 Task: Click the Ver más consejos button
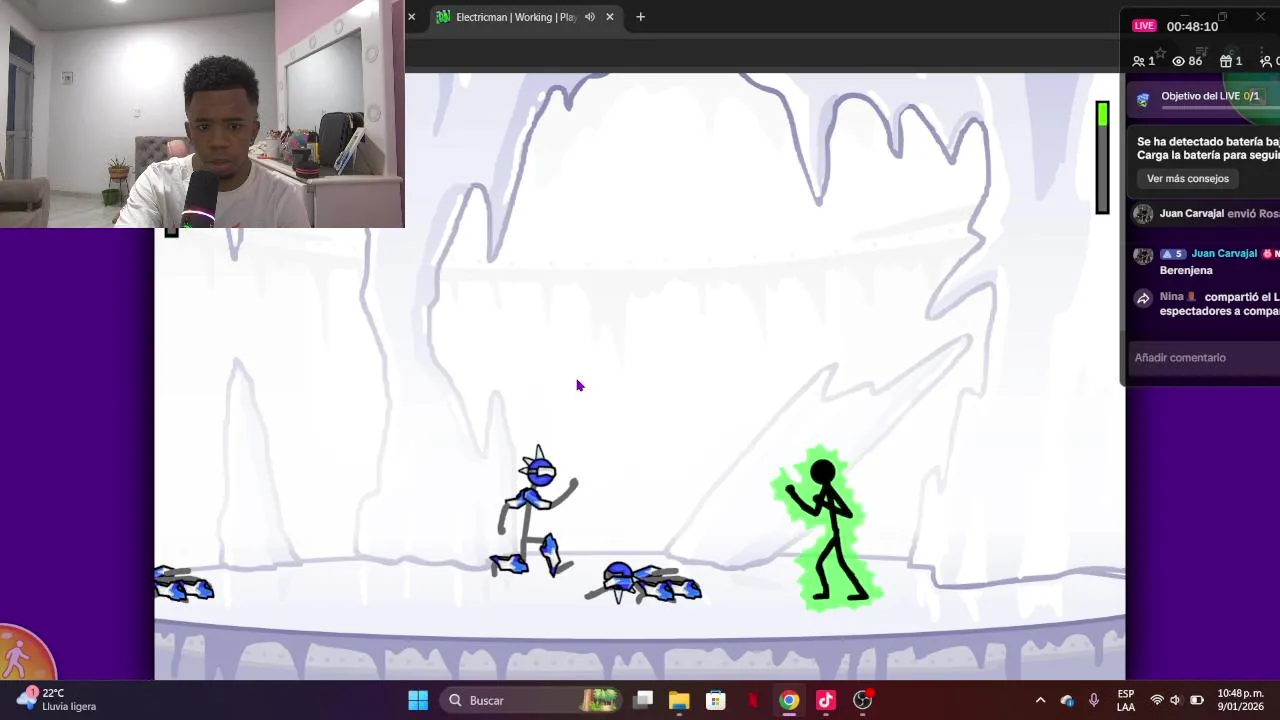pos(1188,179)
